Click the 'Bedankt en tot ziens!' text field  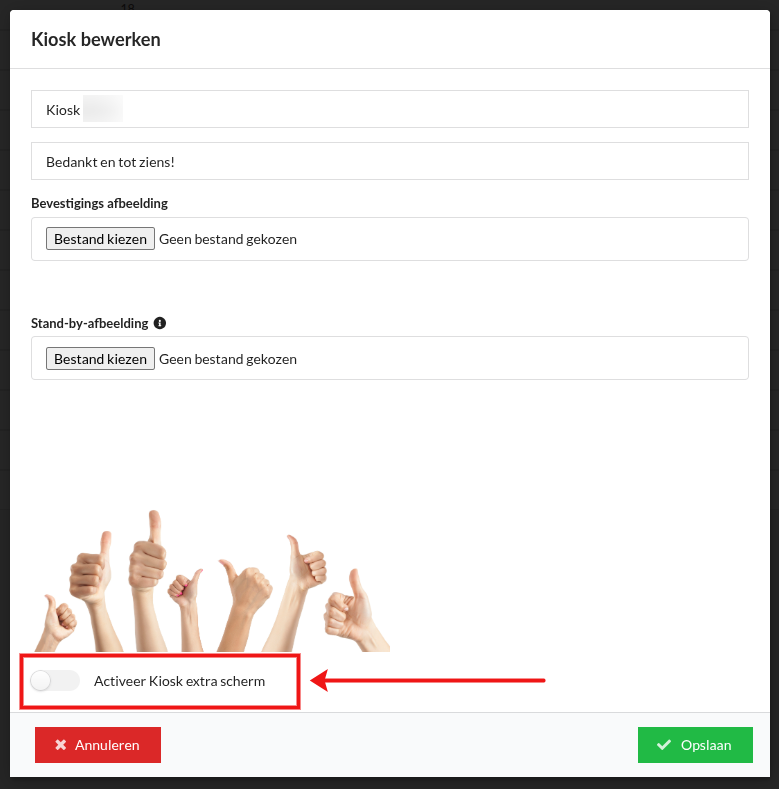390,161
